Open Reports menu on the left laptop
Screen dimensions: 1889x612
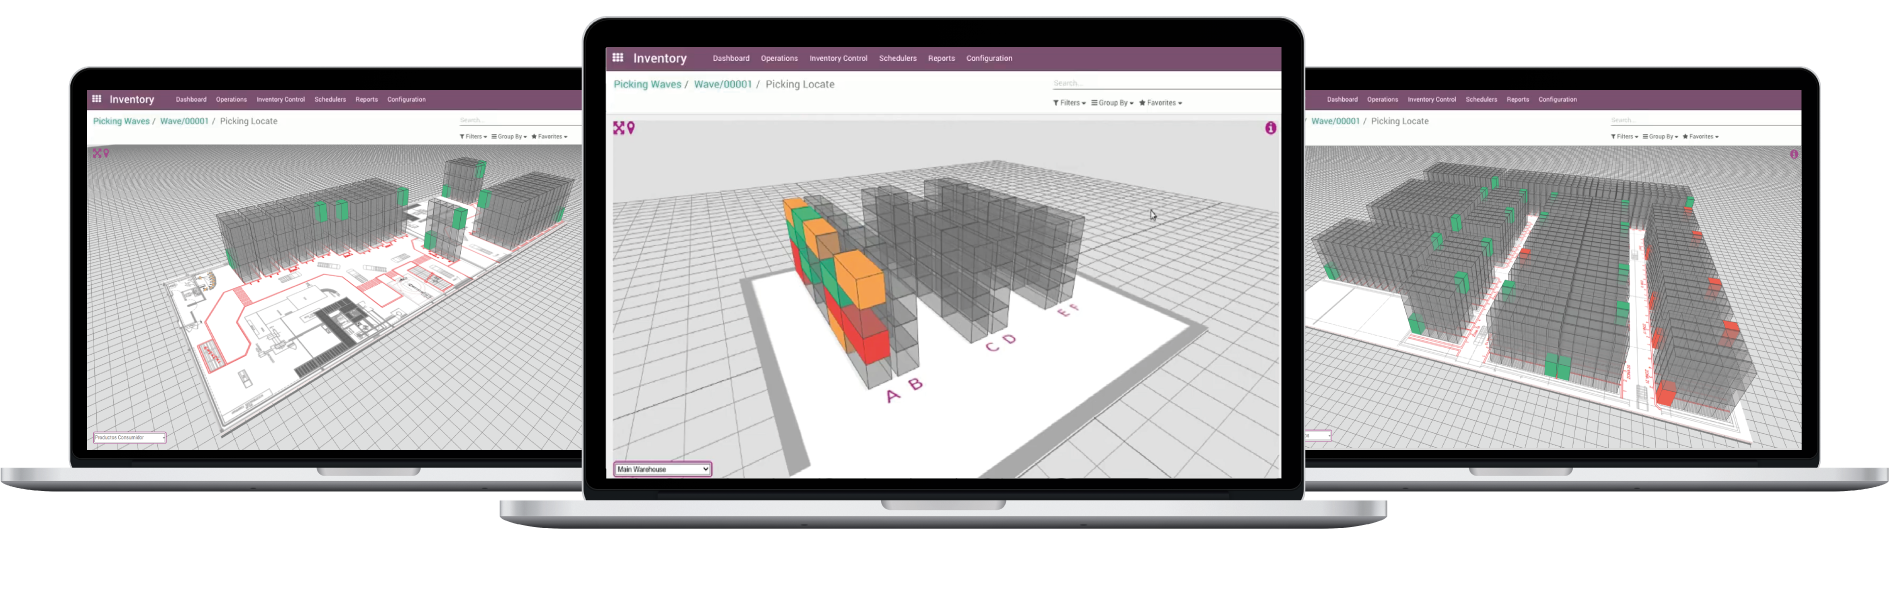tap(366, 99)
